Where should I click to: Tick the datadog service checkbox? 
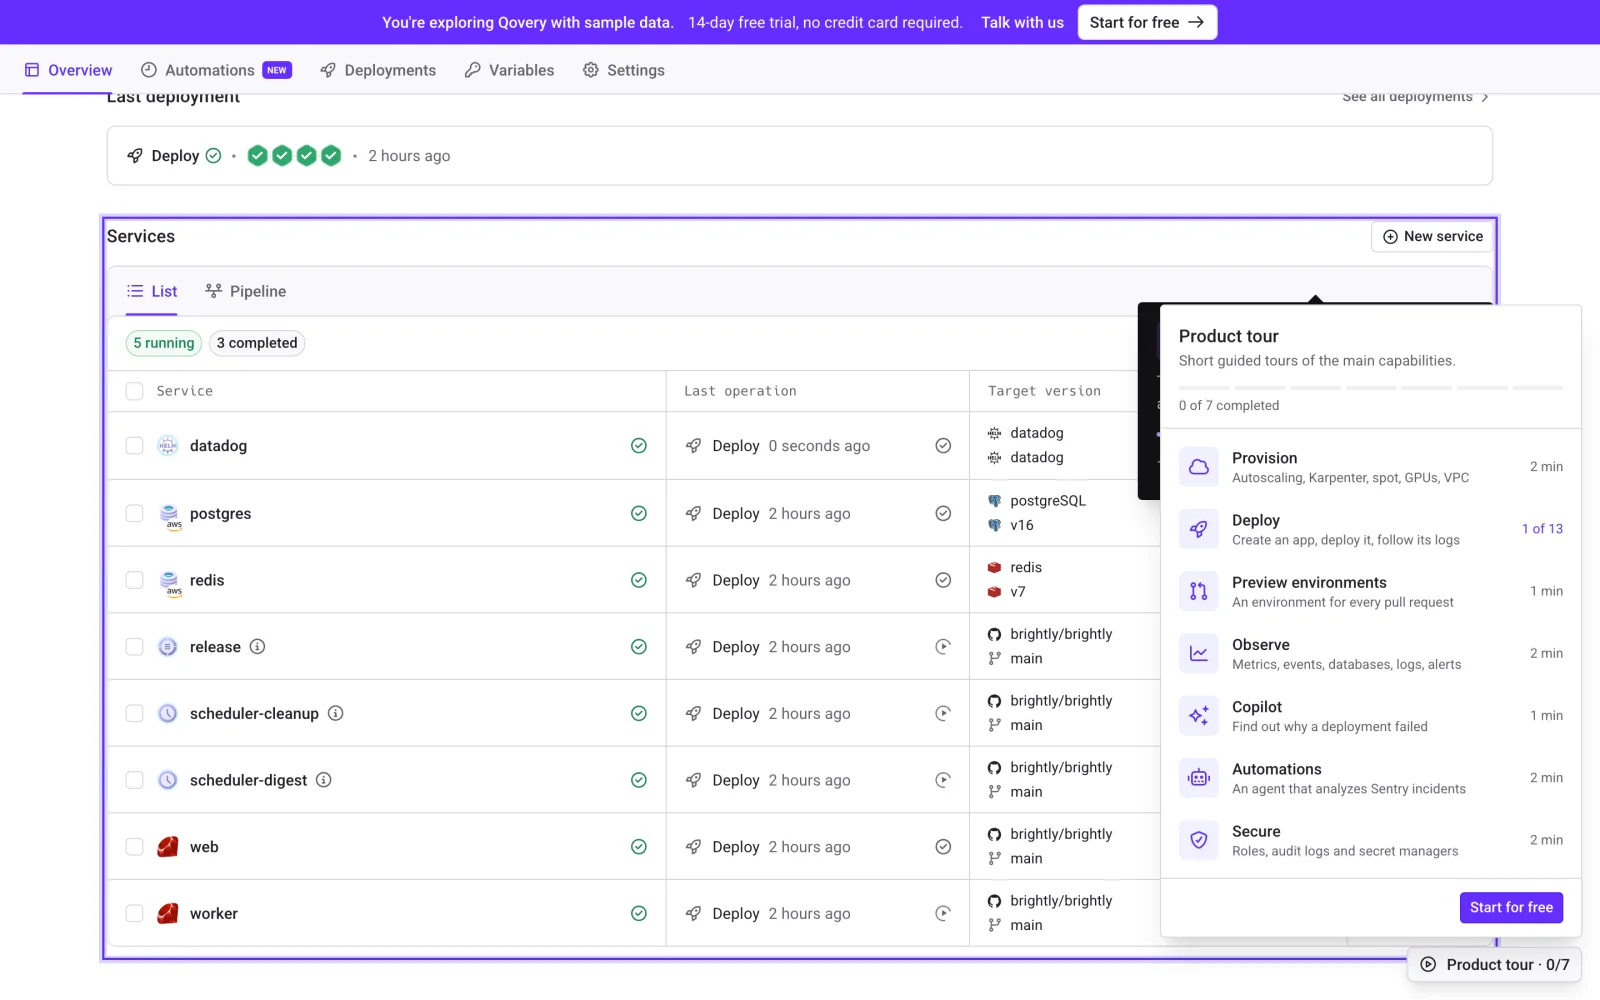coord(134,446)
